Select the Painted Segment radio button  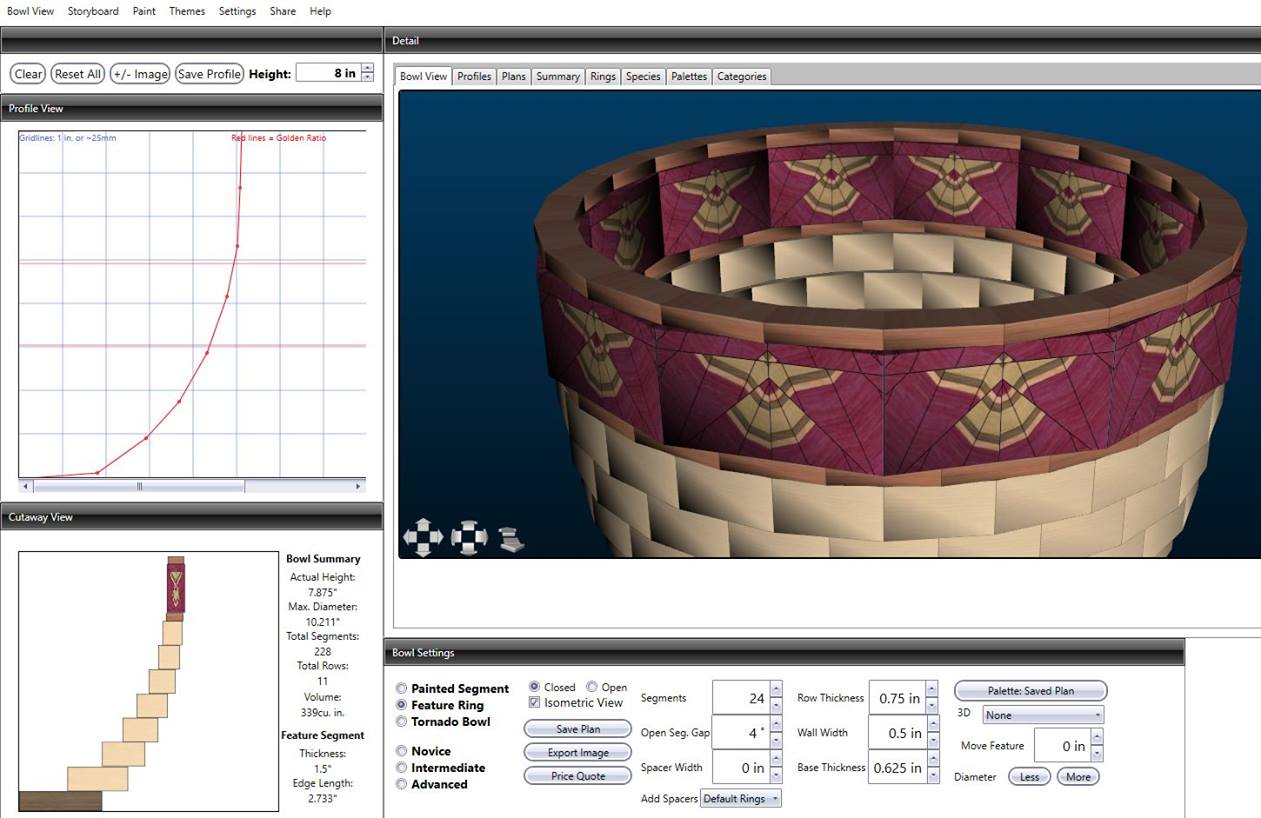pyautogui.click(x=402, y=689)
